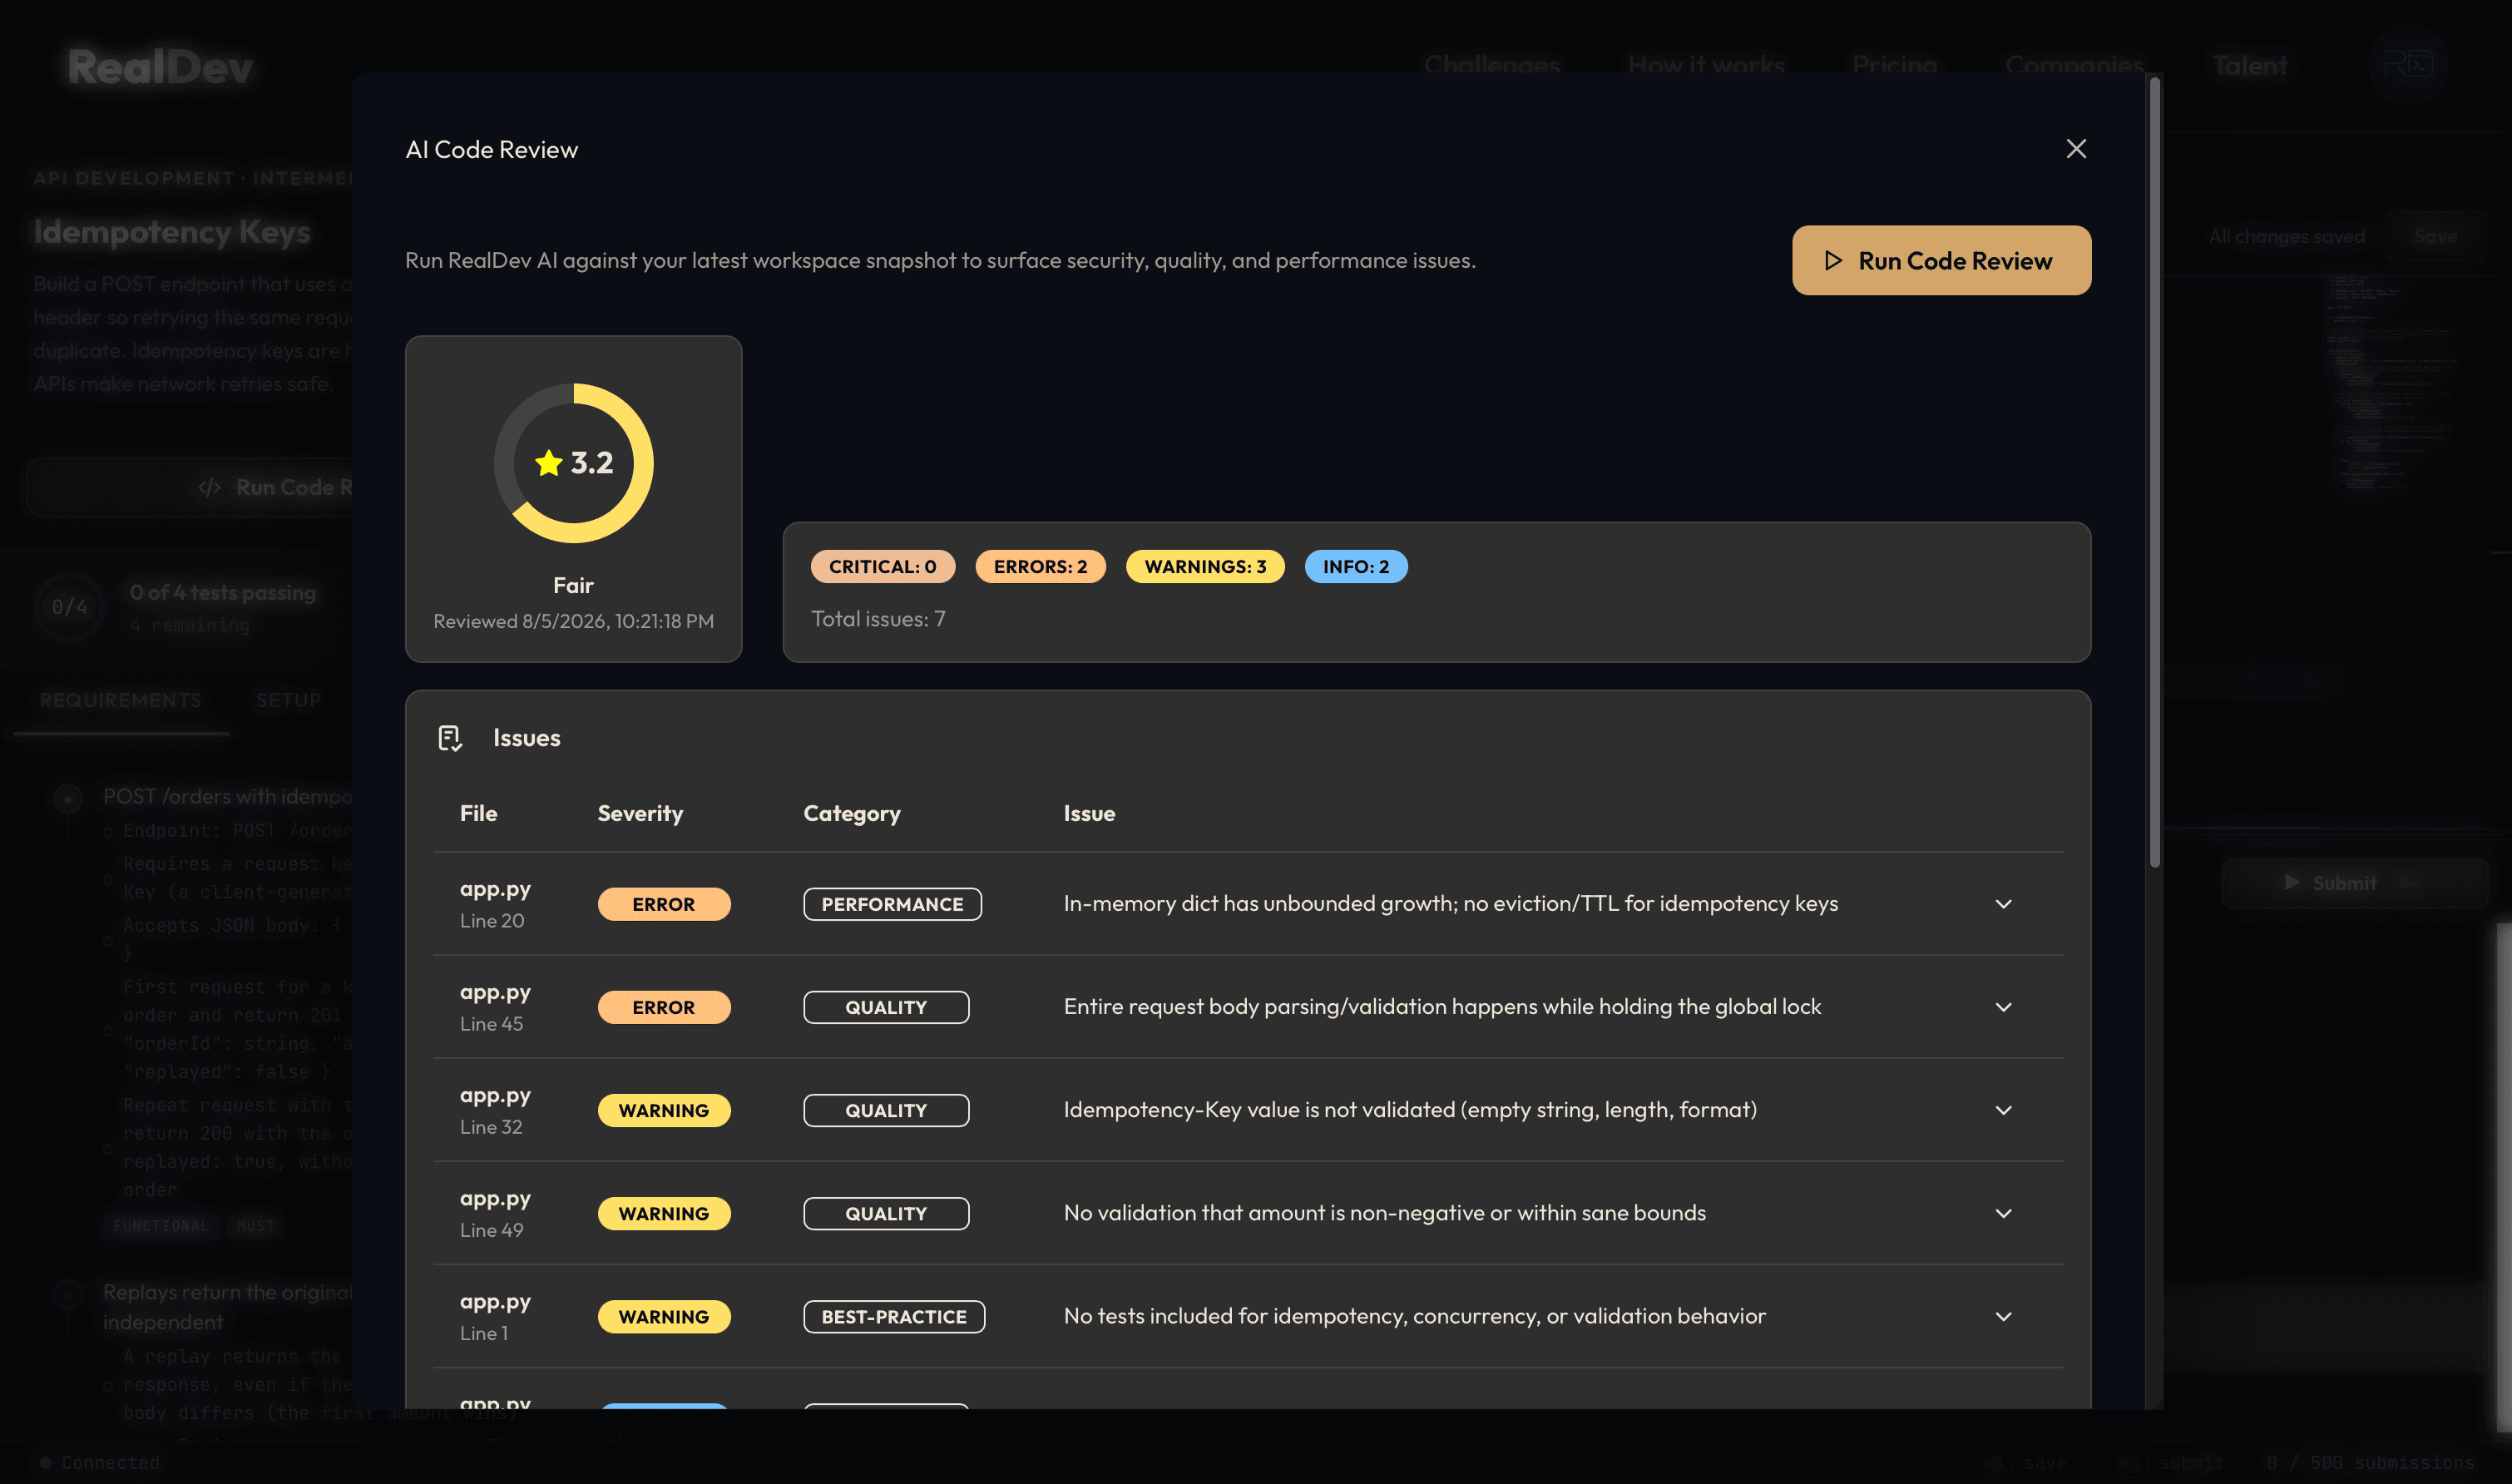Expand the unbounded growth performance issue
The height and width of the screenshot is (1484, 2512).
coord(2003,904)
